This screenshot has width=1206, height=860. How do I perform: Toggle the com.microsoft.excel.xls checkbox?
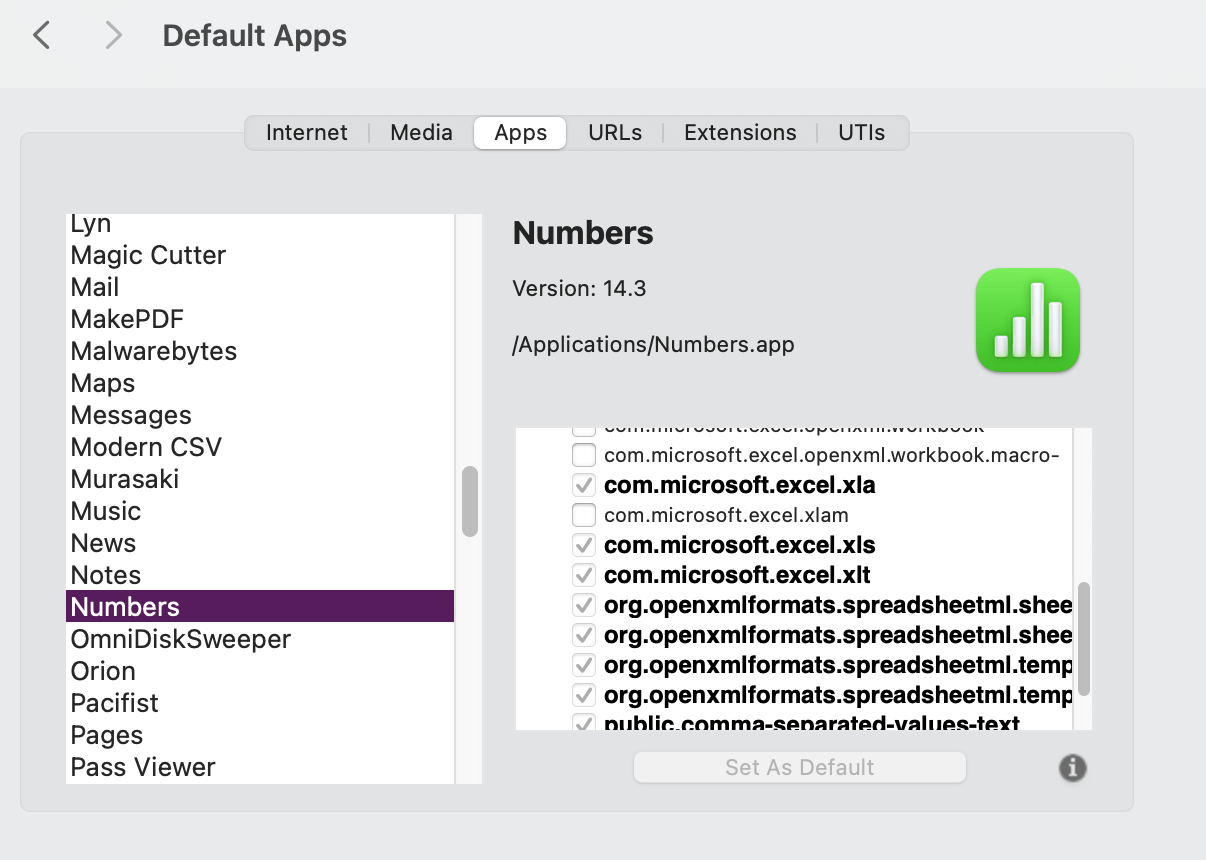click(584, 546)
